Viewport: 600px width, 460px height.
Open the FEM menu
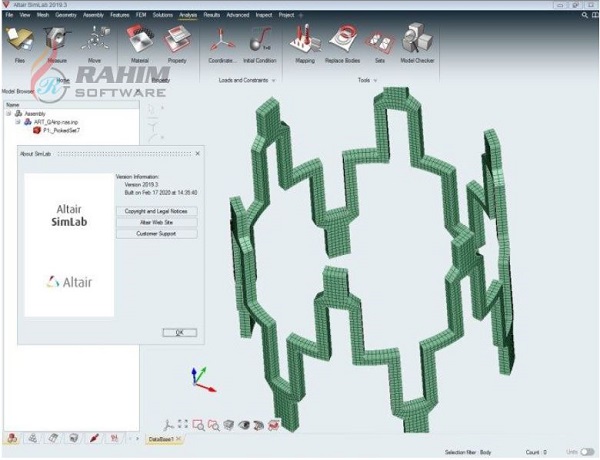click(x=141, y=15)
